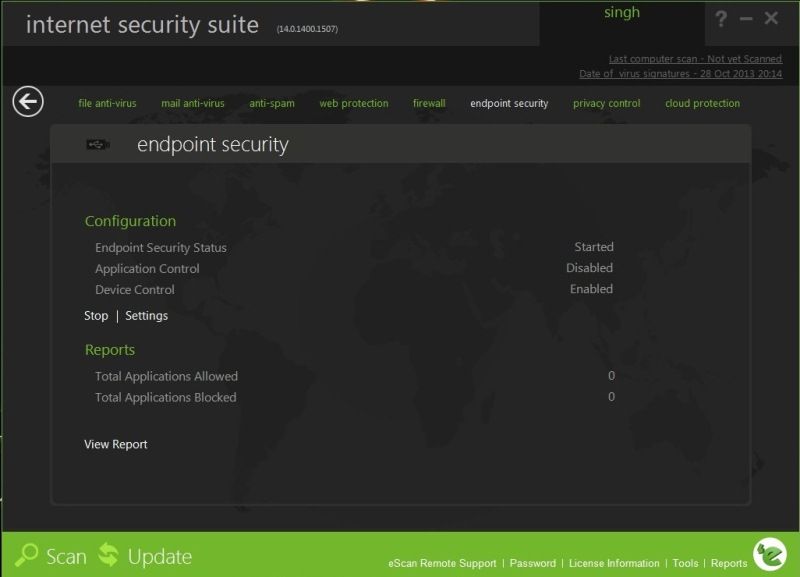The height and width of the screenshot is (577, 800).
Task: Select the endpoint security tab
Action: click(x=509, y=103)
